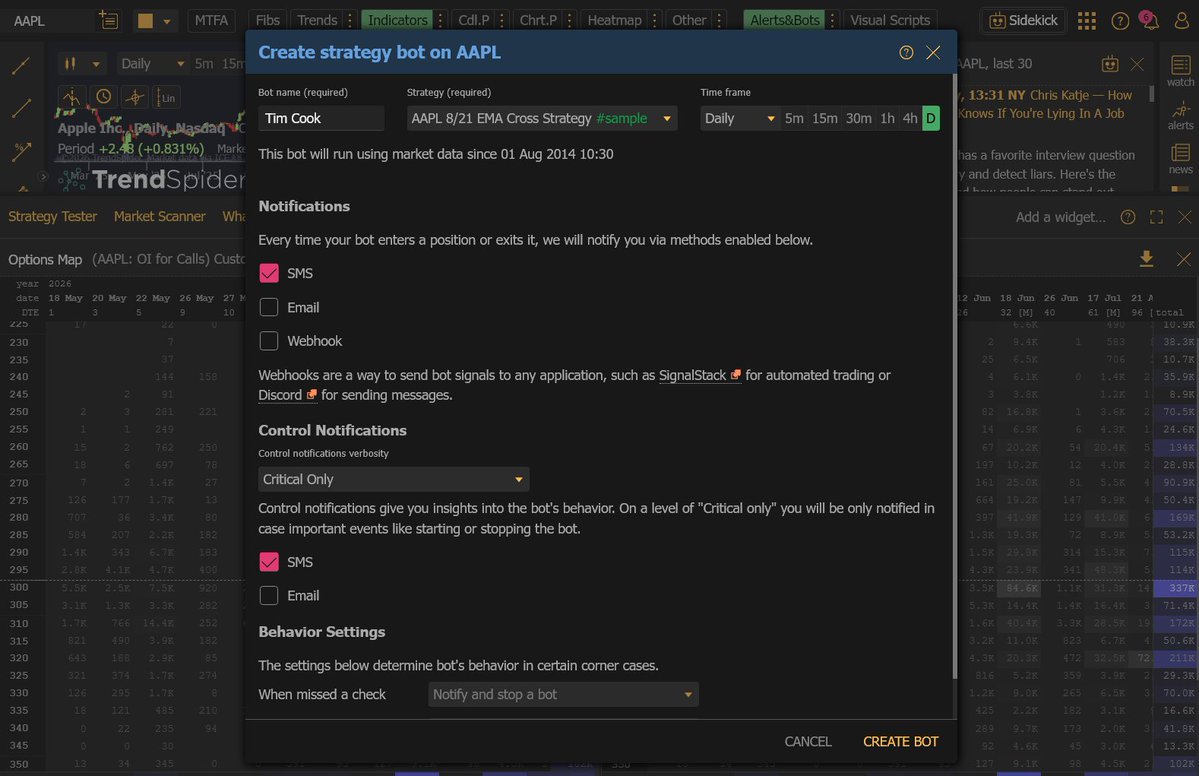Follow the Discord link
The height and width of the screenshot is (776, 1199).
coord(287,395)
